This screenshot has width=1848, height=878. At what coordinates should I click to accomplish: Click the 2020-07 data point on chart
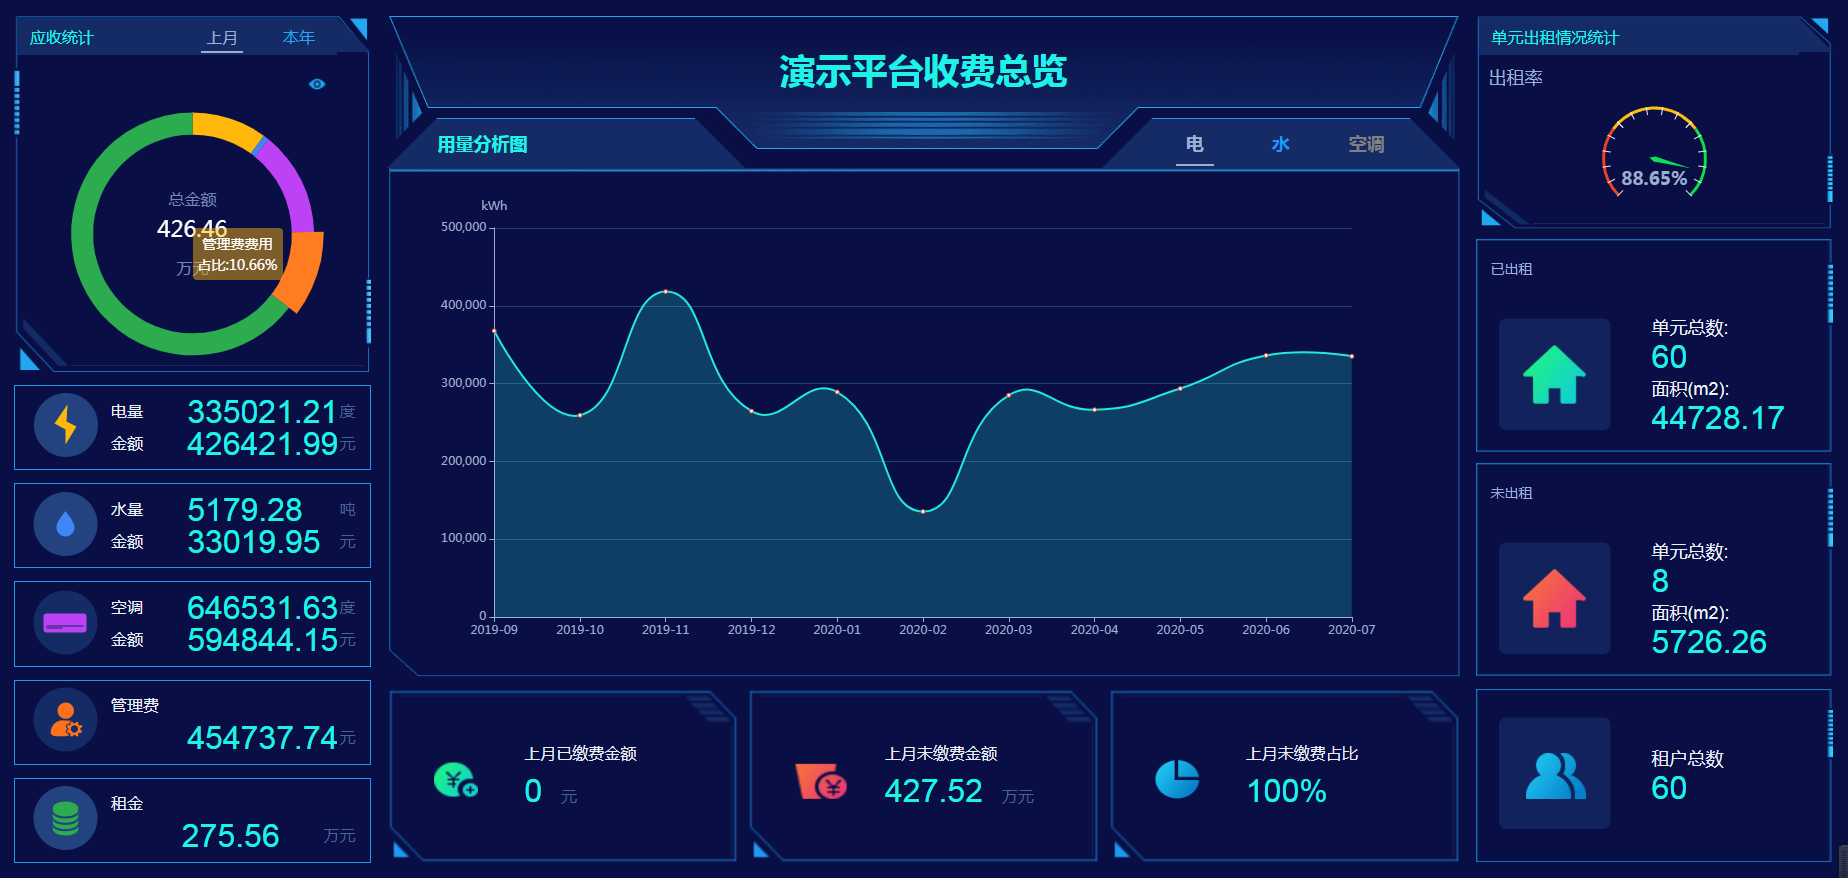[x=1352, y=356]
